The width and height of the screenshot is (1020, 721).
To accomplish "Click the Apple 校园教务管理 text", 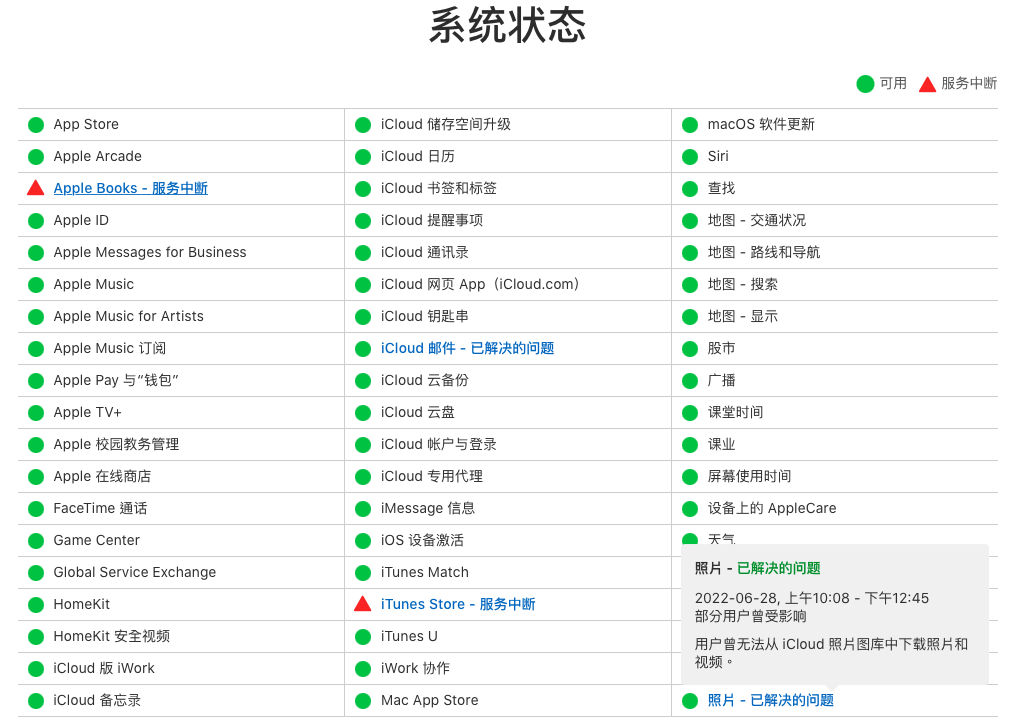I will click(116, 444).
